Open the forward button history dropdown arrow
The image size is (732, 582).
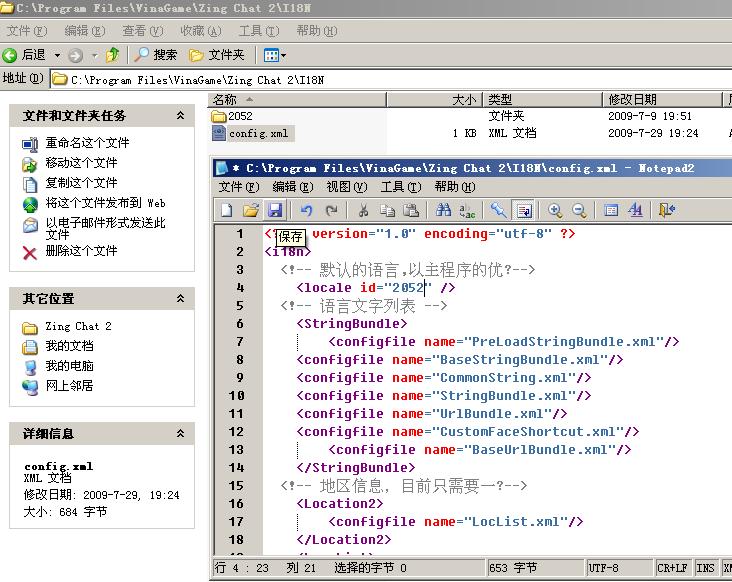point(95,56)
